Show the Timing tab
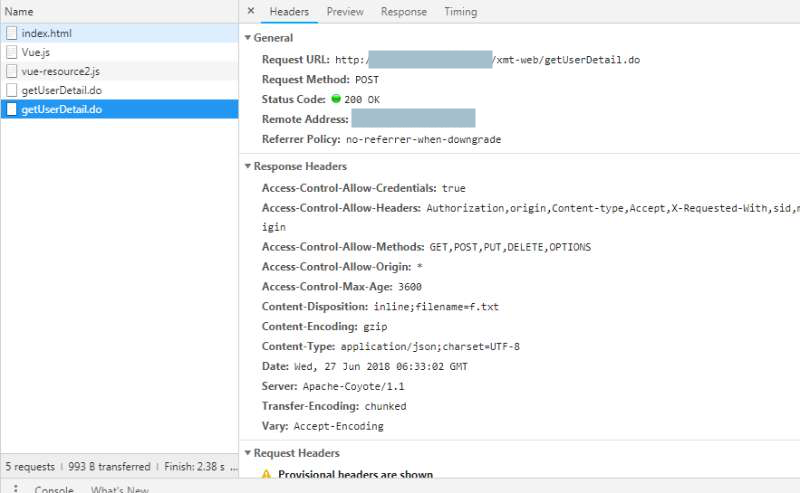This screenshot has width=800, height=493. click(x=460, y=12)
